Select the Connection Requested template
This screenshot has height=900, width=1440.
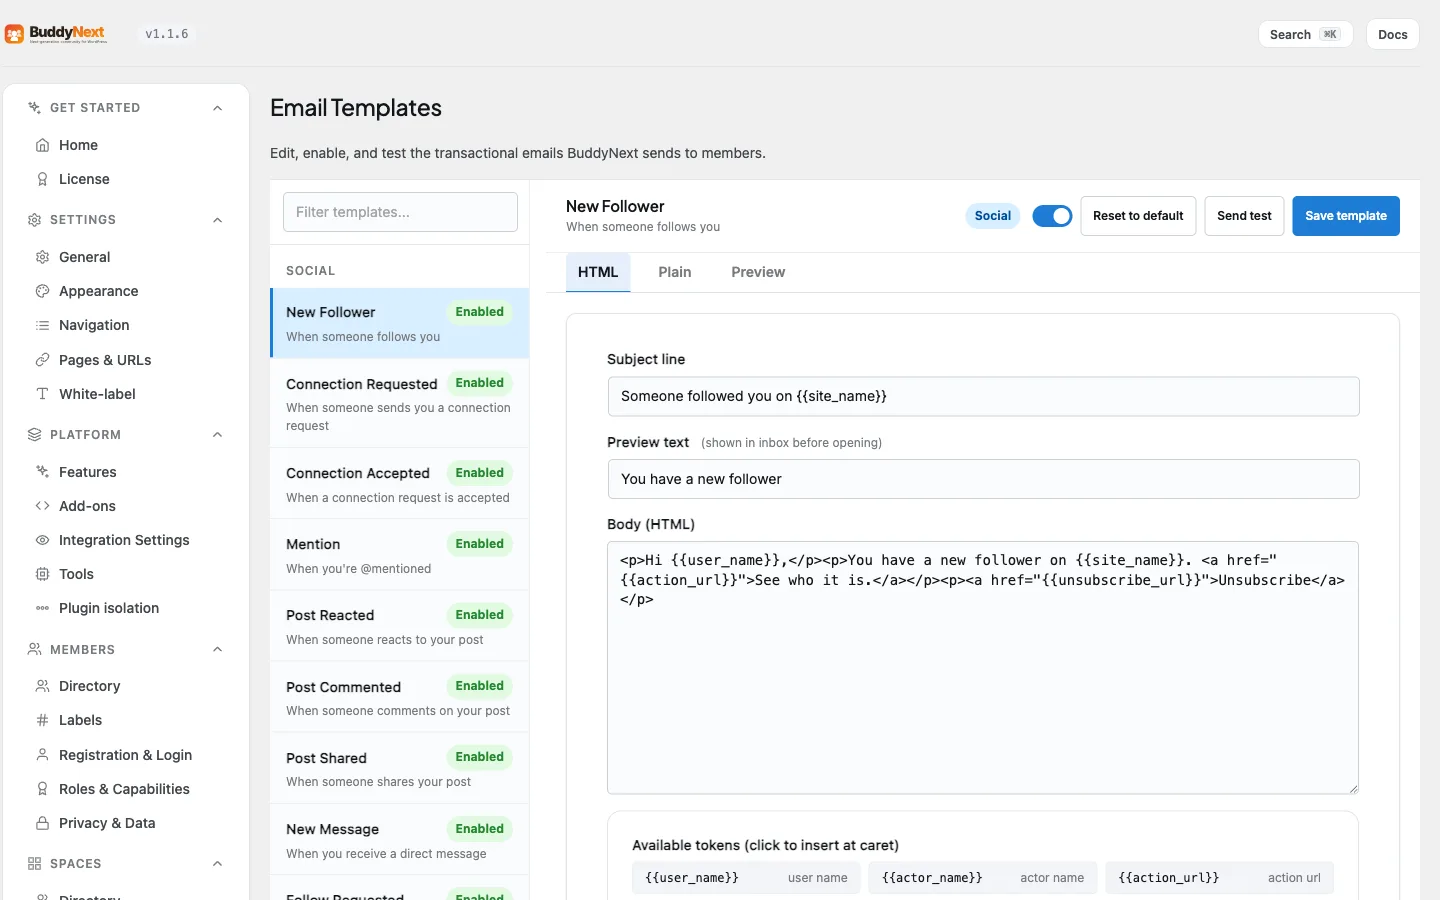click(x=400, y=403)
